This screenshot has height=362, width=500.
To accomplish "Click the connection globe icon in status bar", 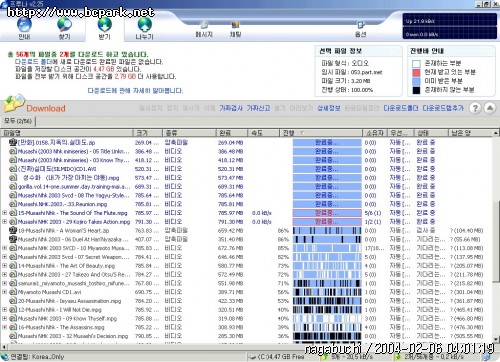I will [5, 357].
